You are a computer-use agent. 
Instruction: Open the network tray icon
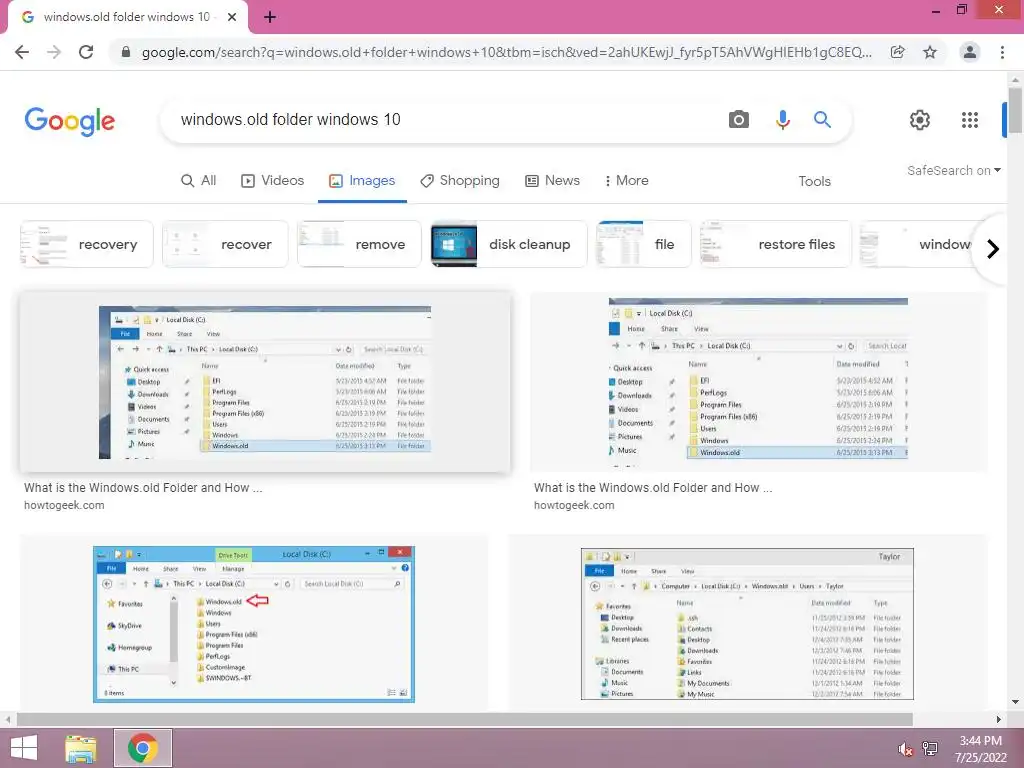930,749
